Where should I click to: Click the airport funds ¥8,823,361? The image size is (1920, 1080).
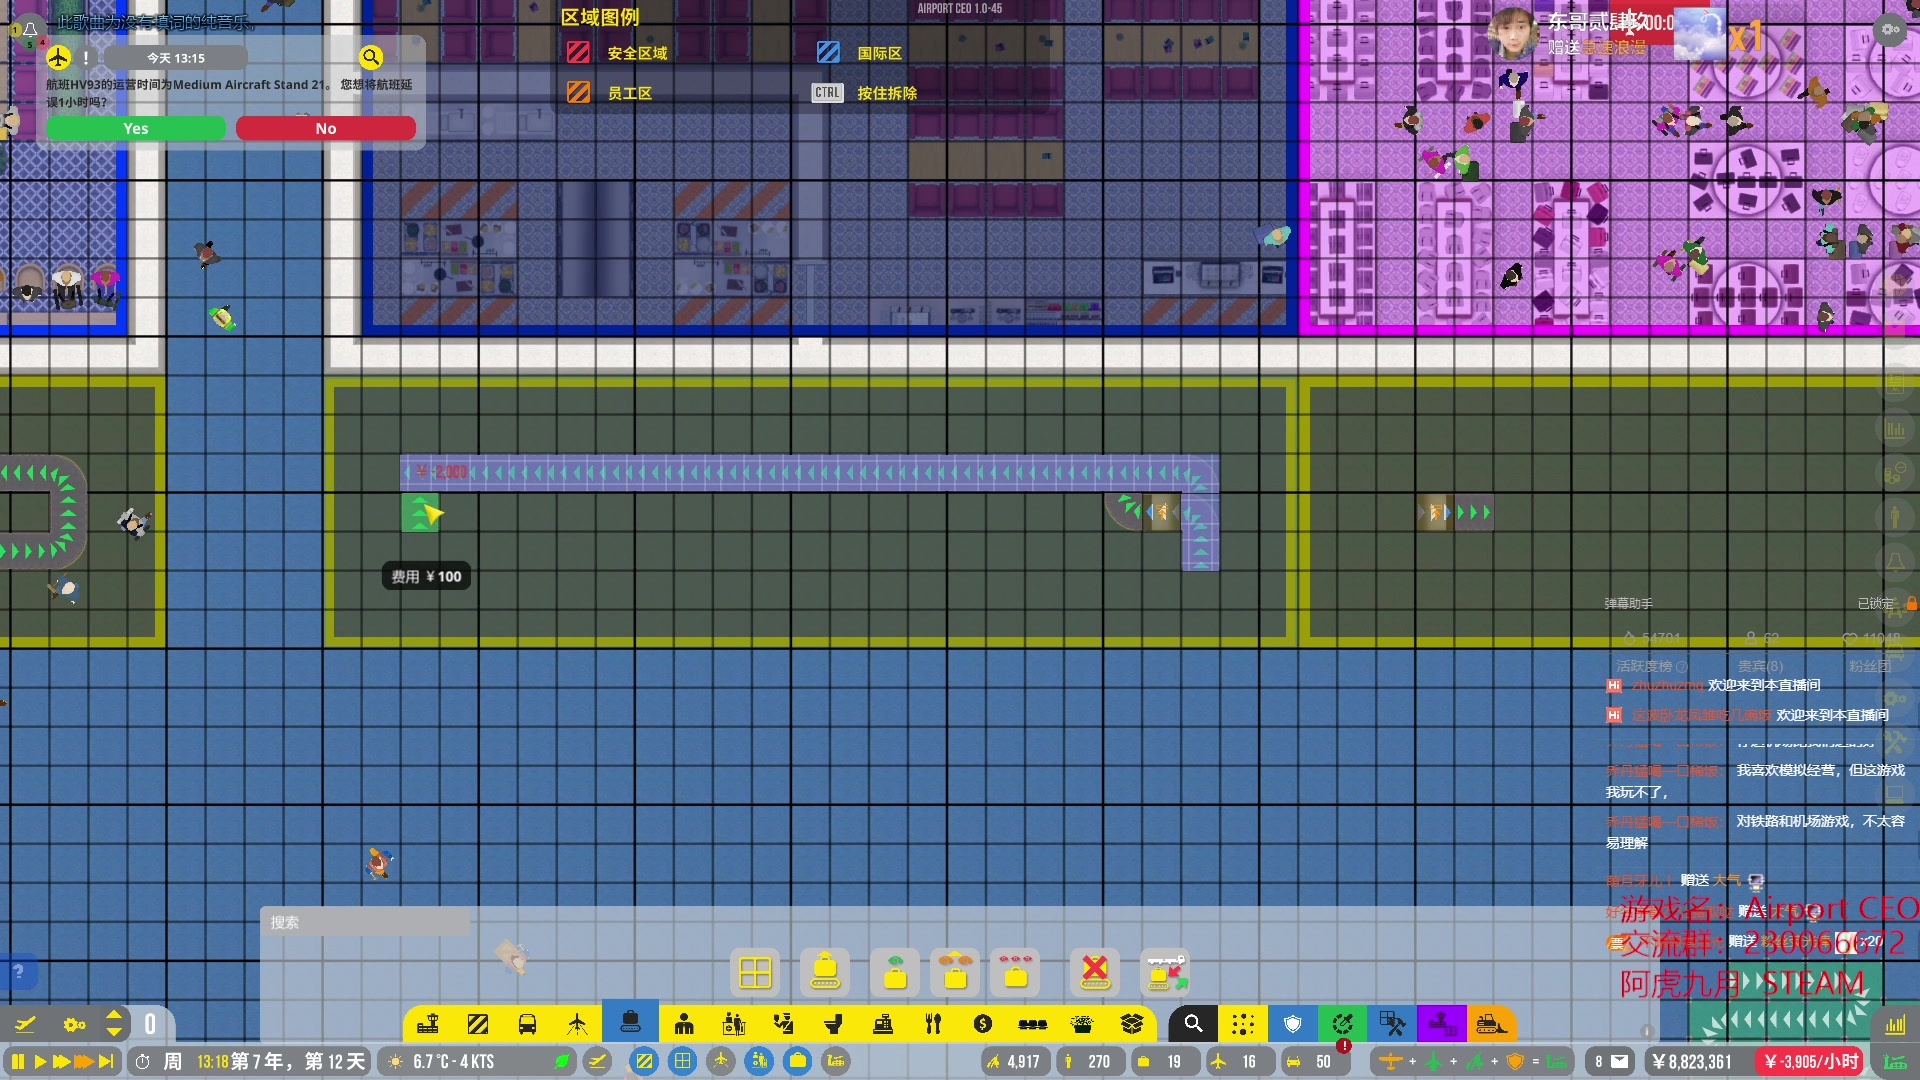(1693, 1061)
